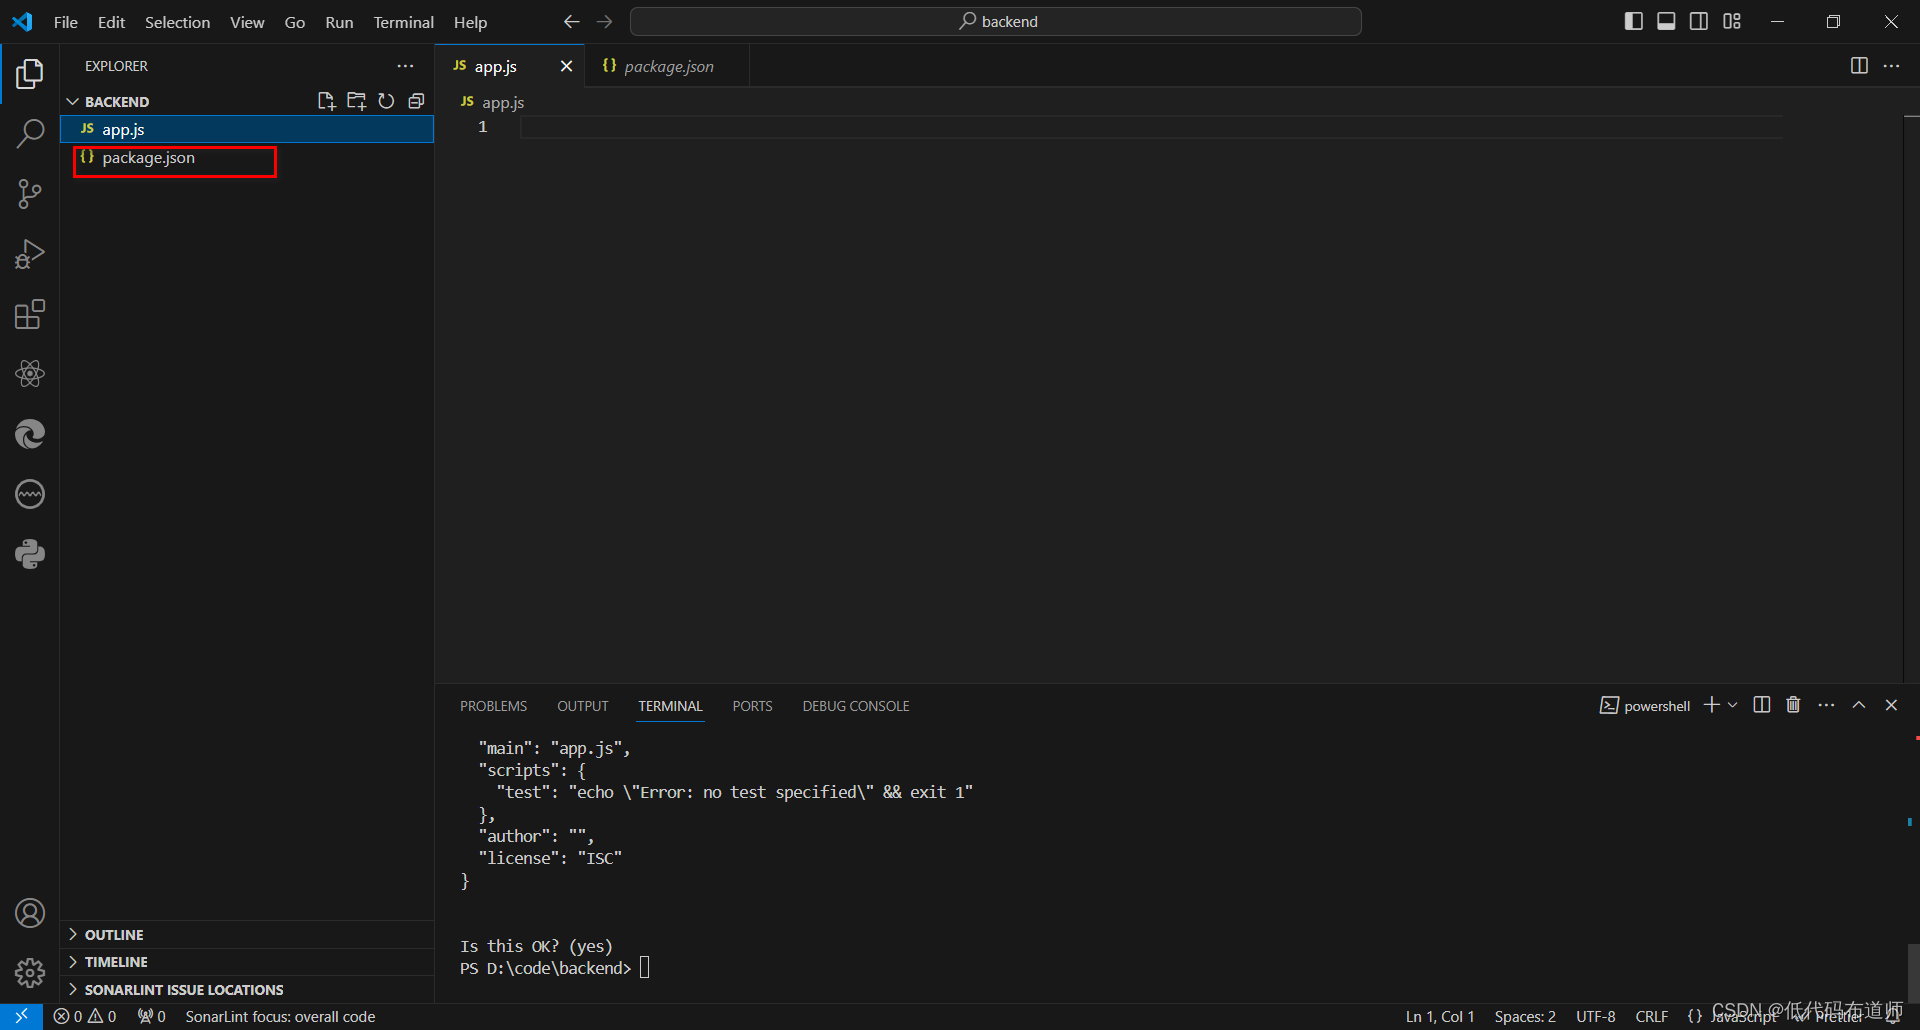Switch to the DEBUG CONSOLE tab
Image resolution: width=1920 pixels, height=1030 pixels.
(x=856, y=706)
